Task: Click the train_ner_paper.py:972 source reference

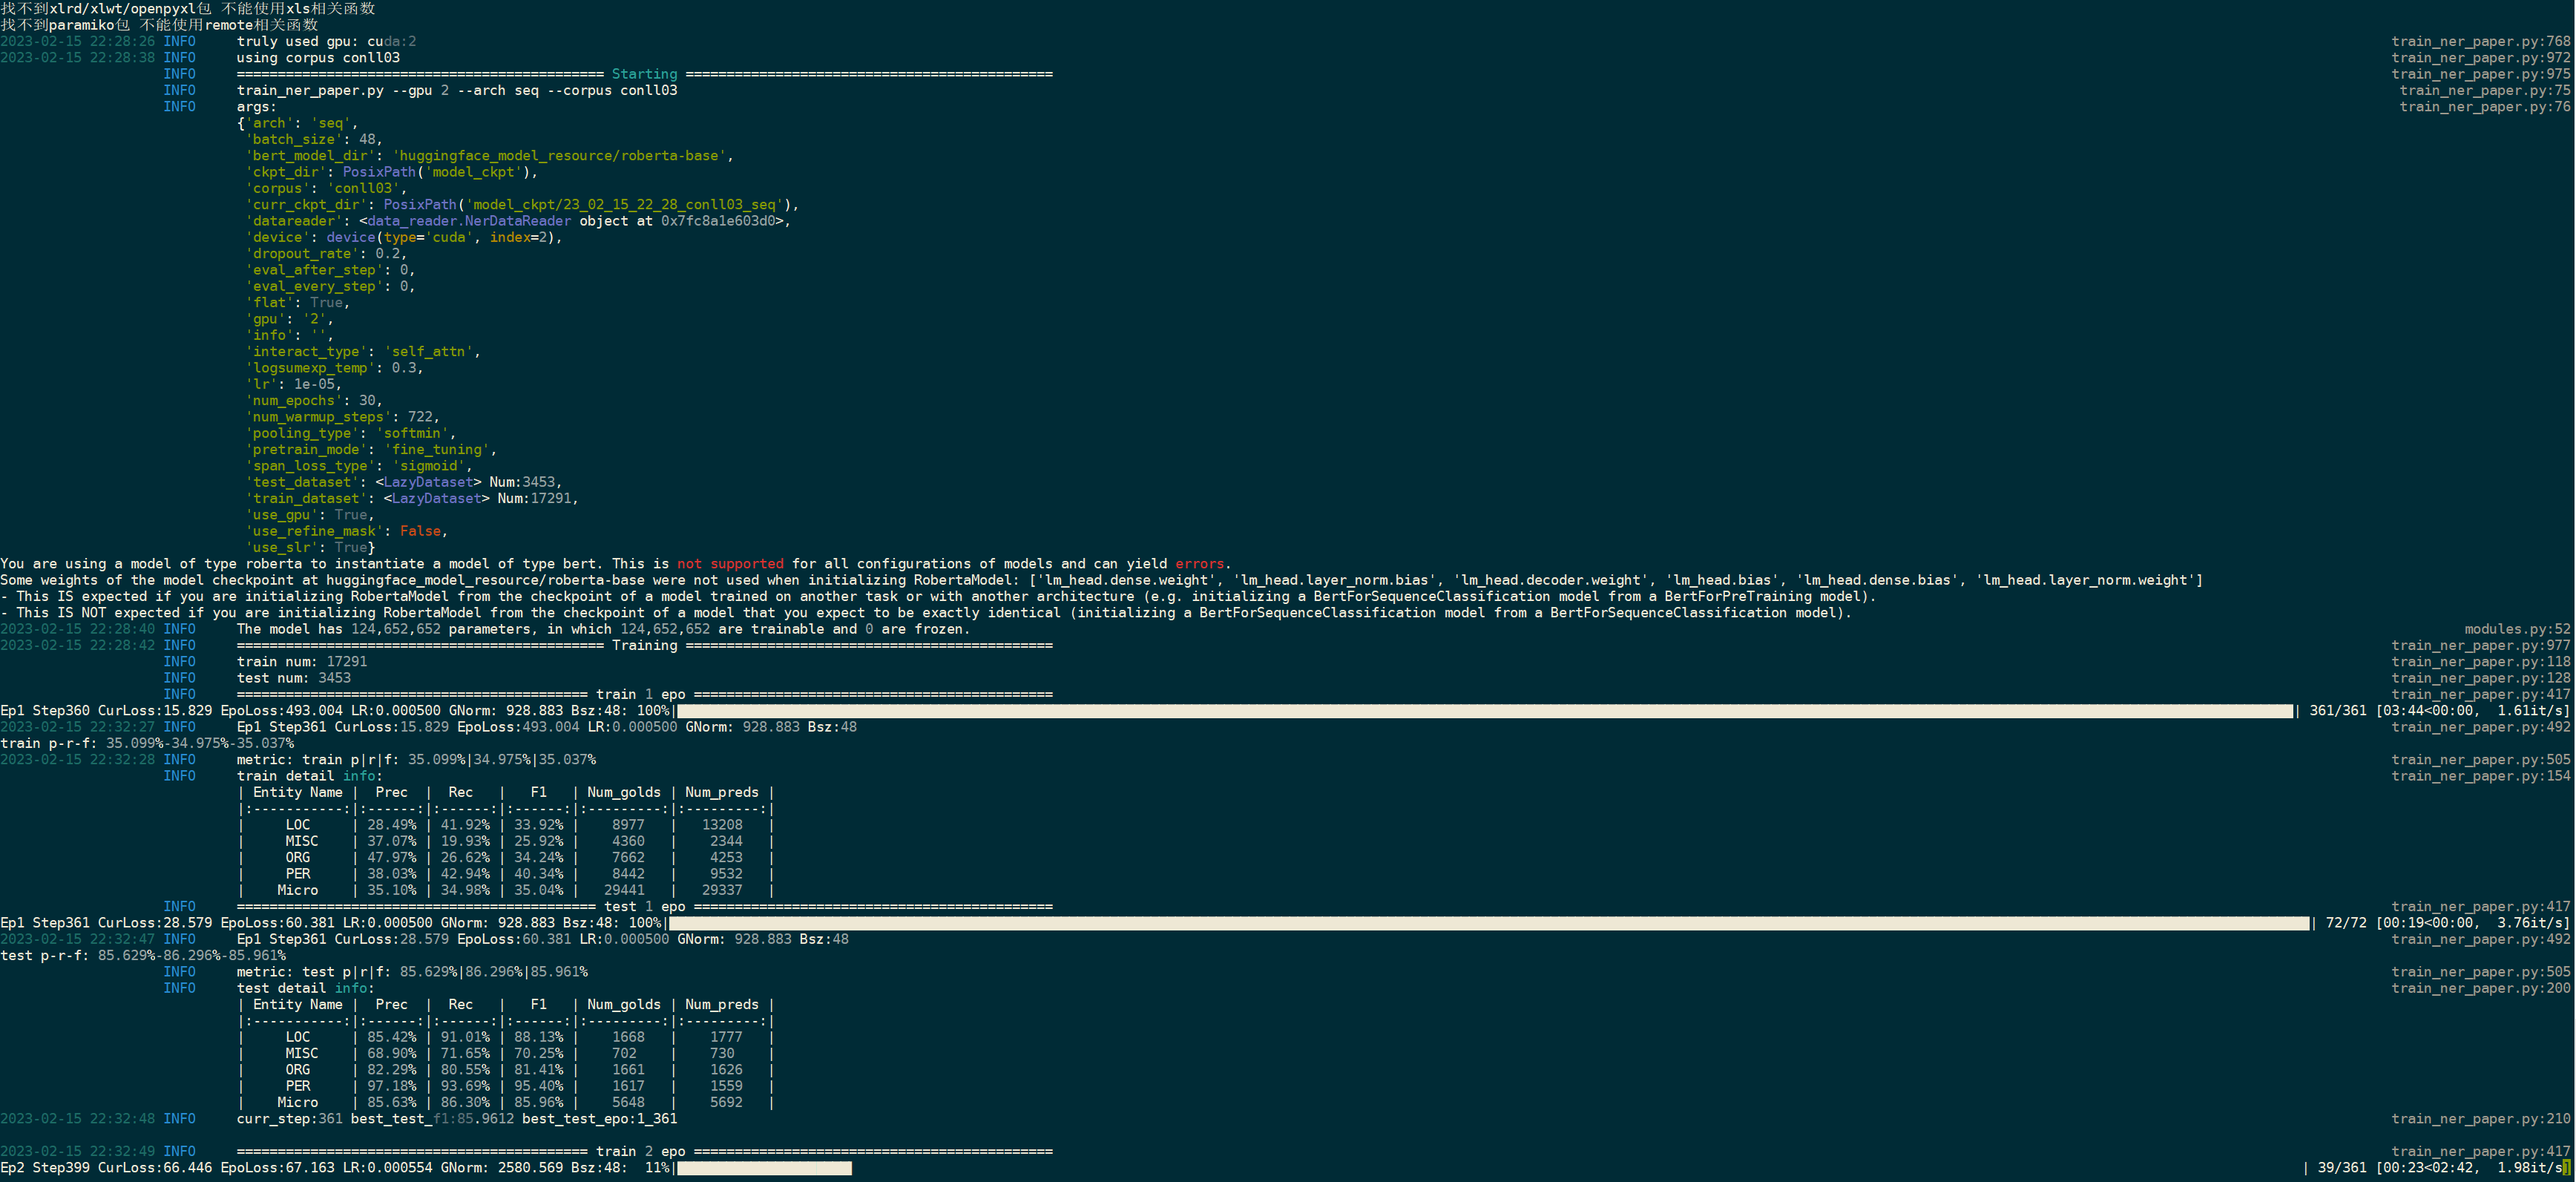Action: click(2480, 58)
